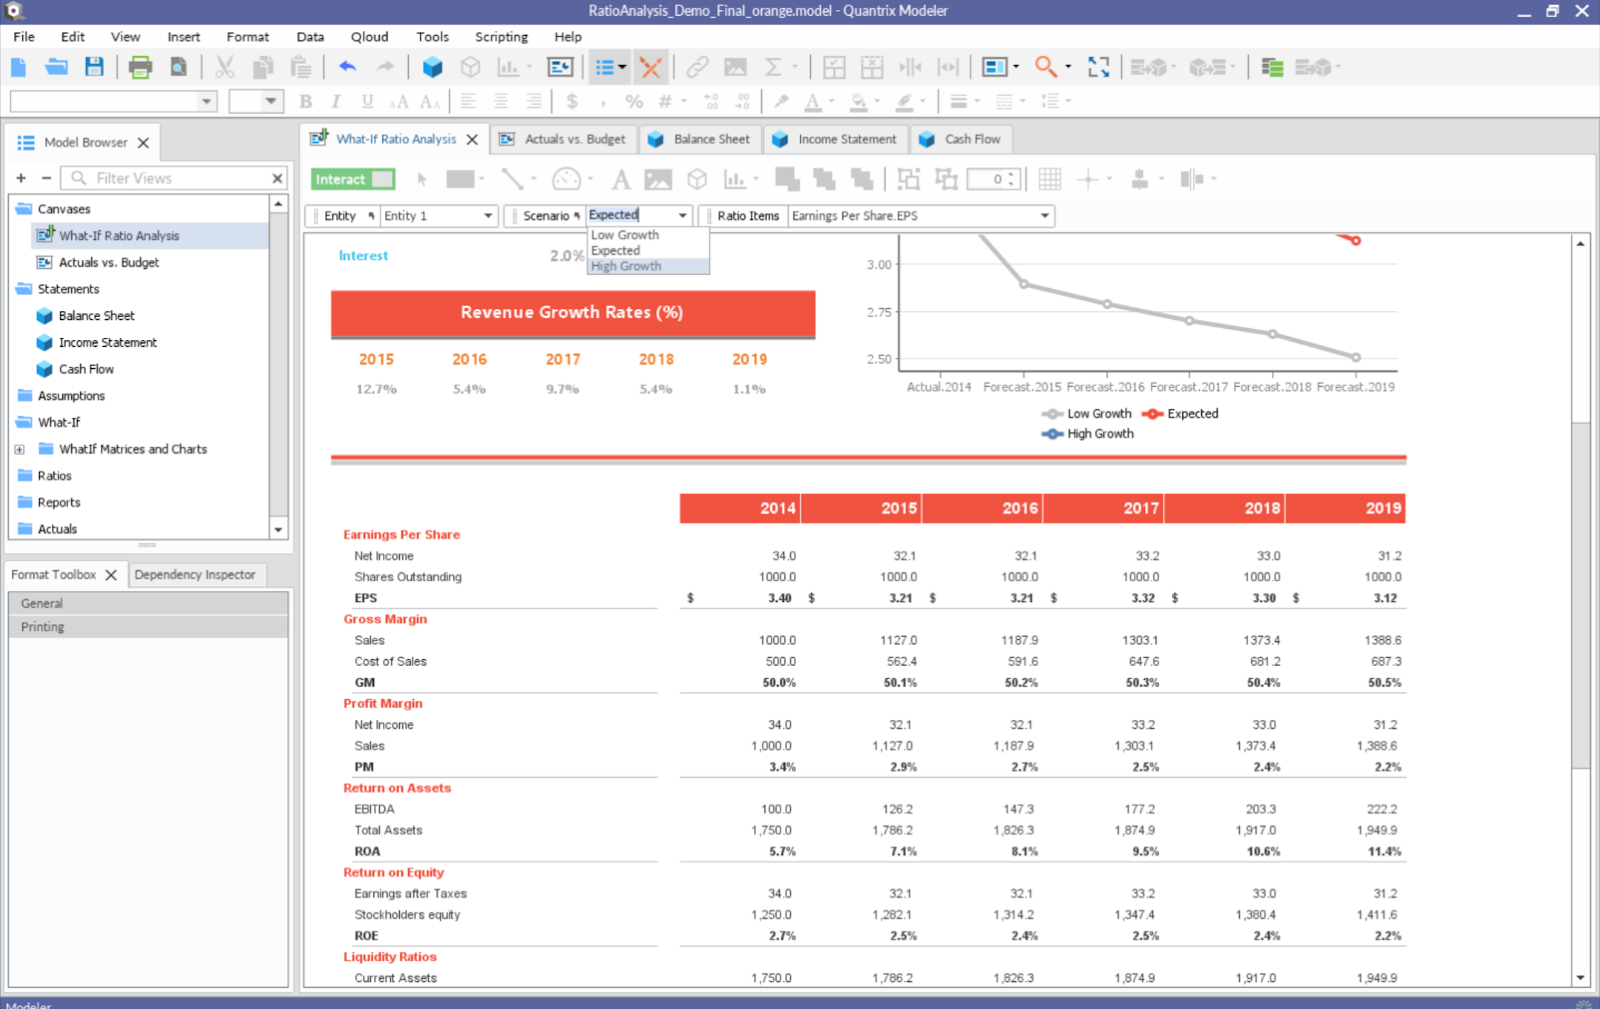Add a model item with plus icon
The image size is (1600, 1009).
[21, 178]
